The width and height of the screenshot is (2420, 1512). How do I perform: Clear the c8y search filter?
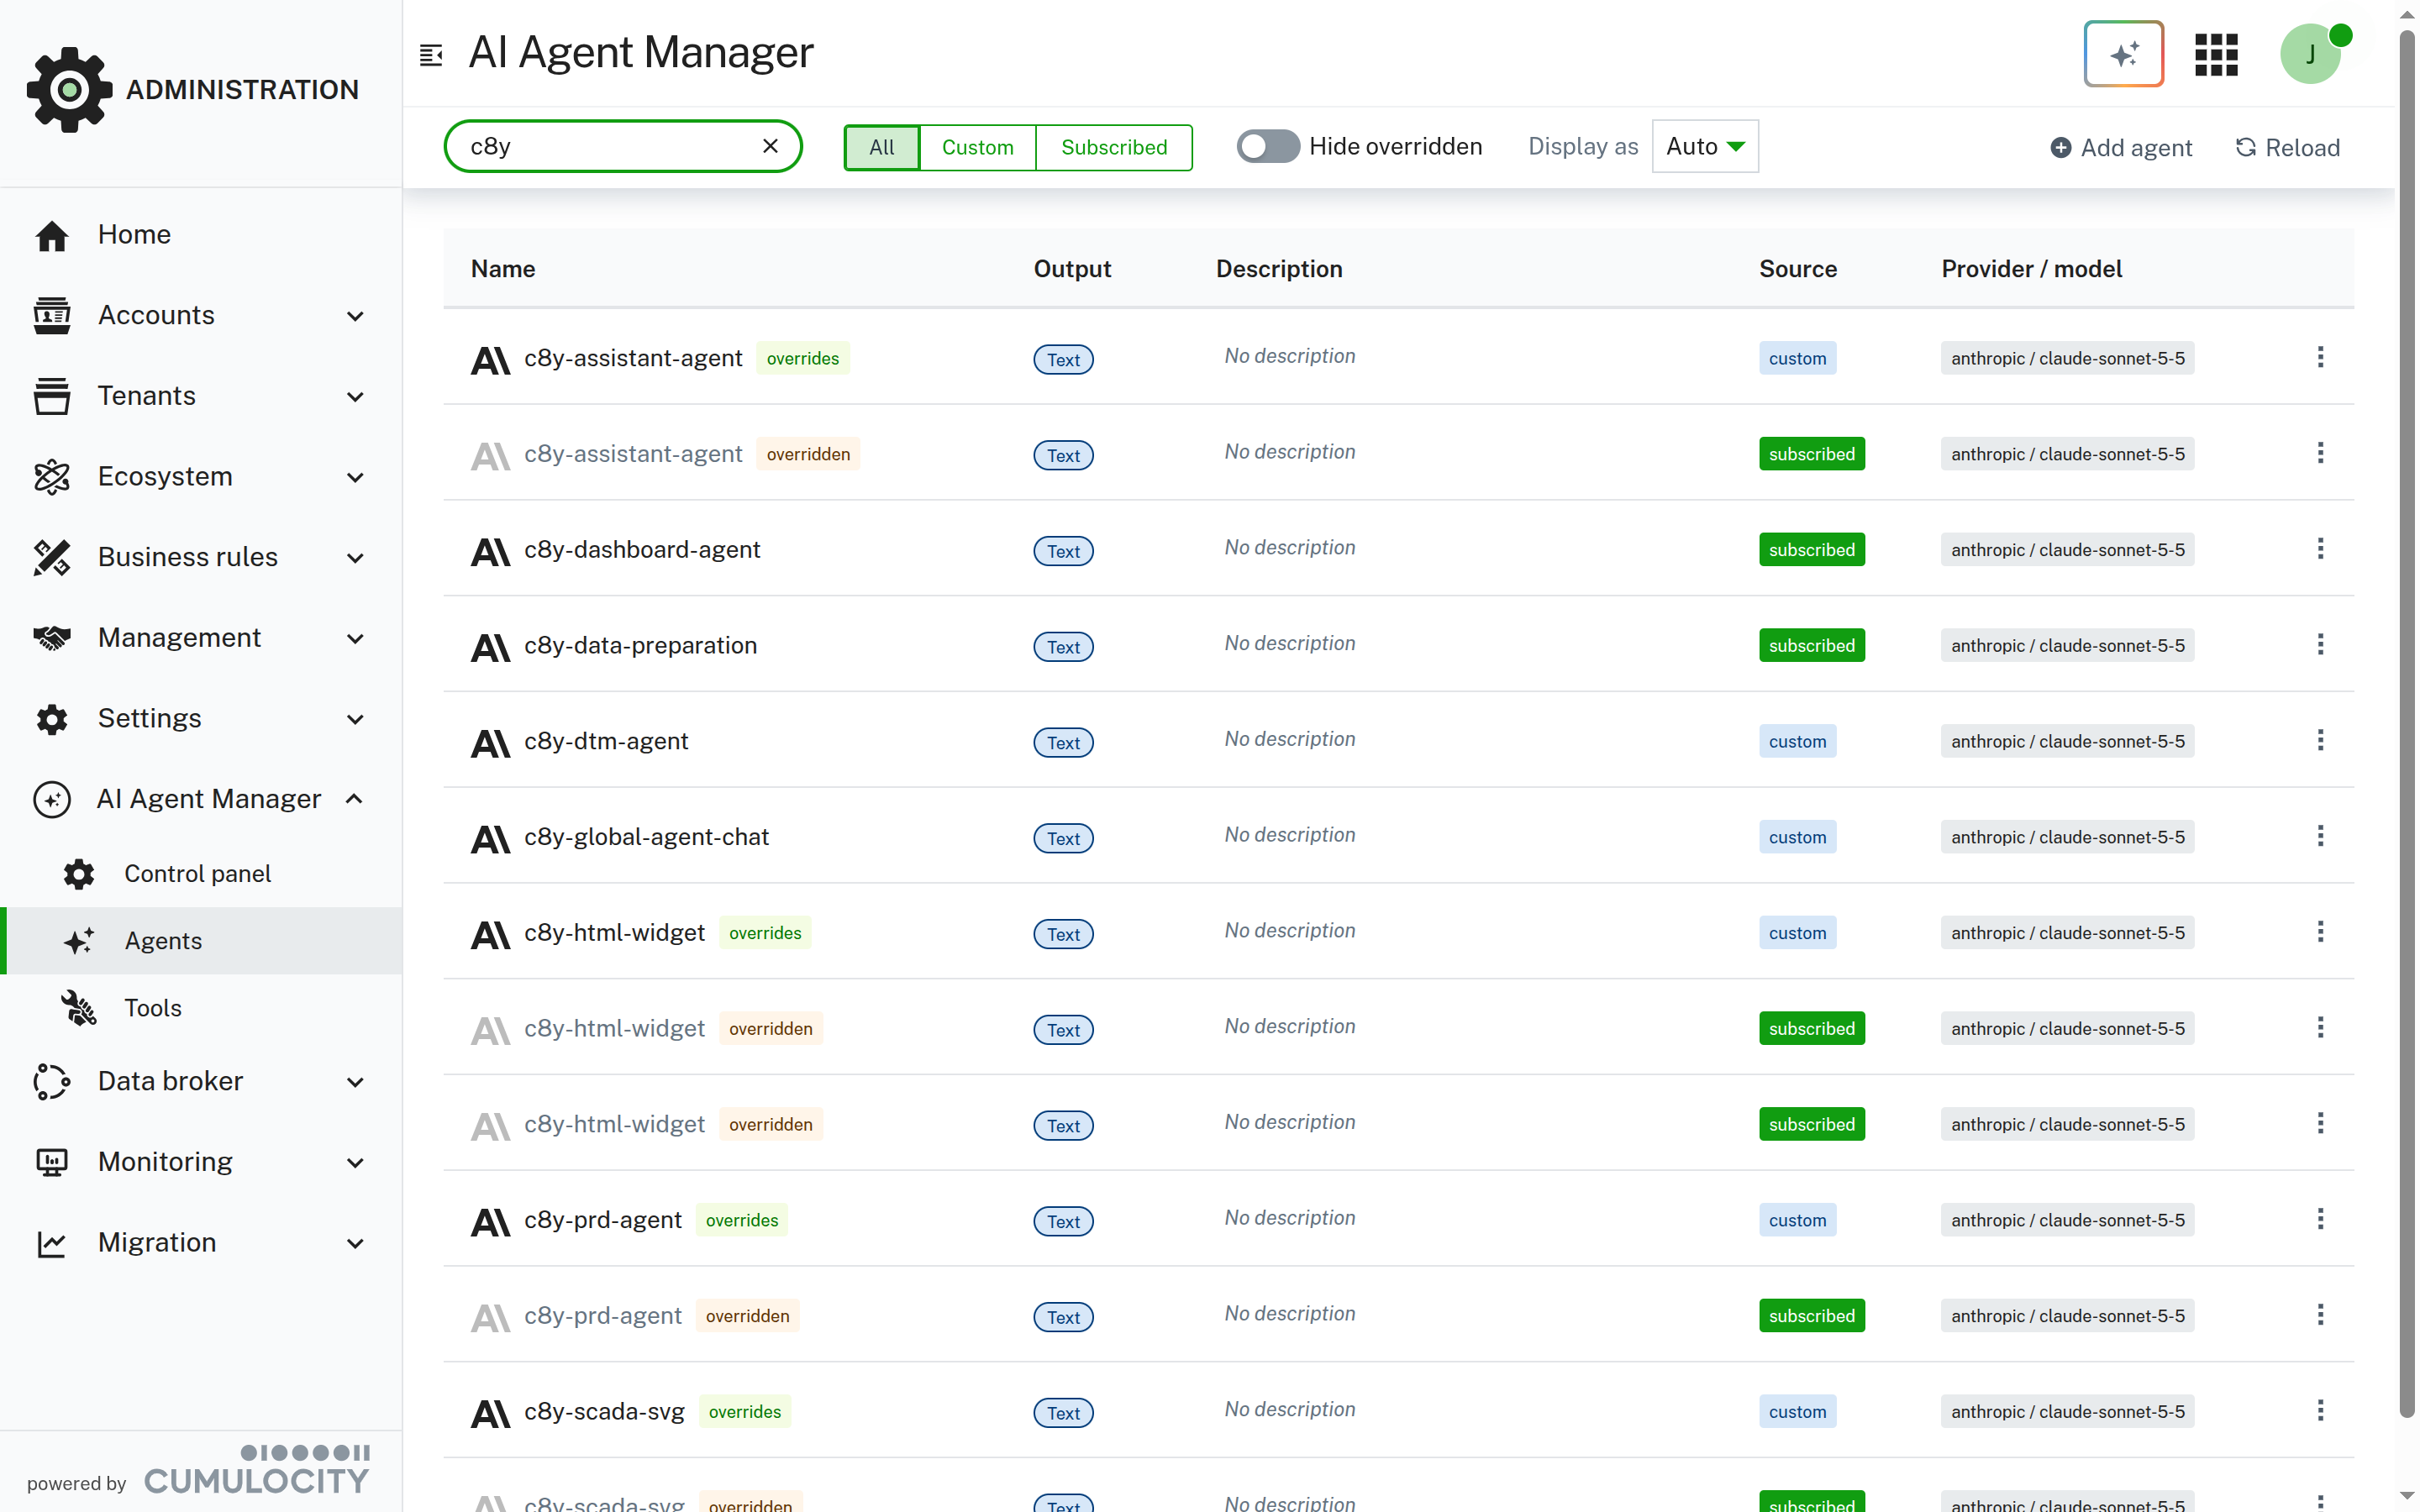tap(770, 146)
